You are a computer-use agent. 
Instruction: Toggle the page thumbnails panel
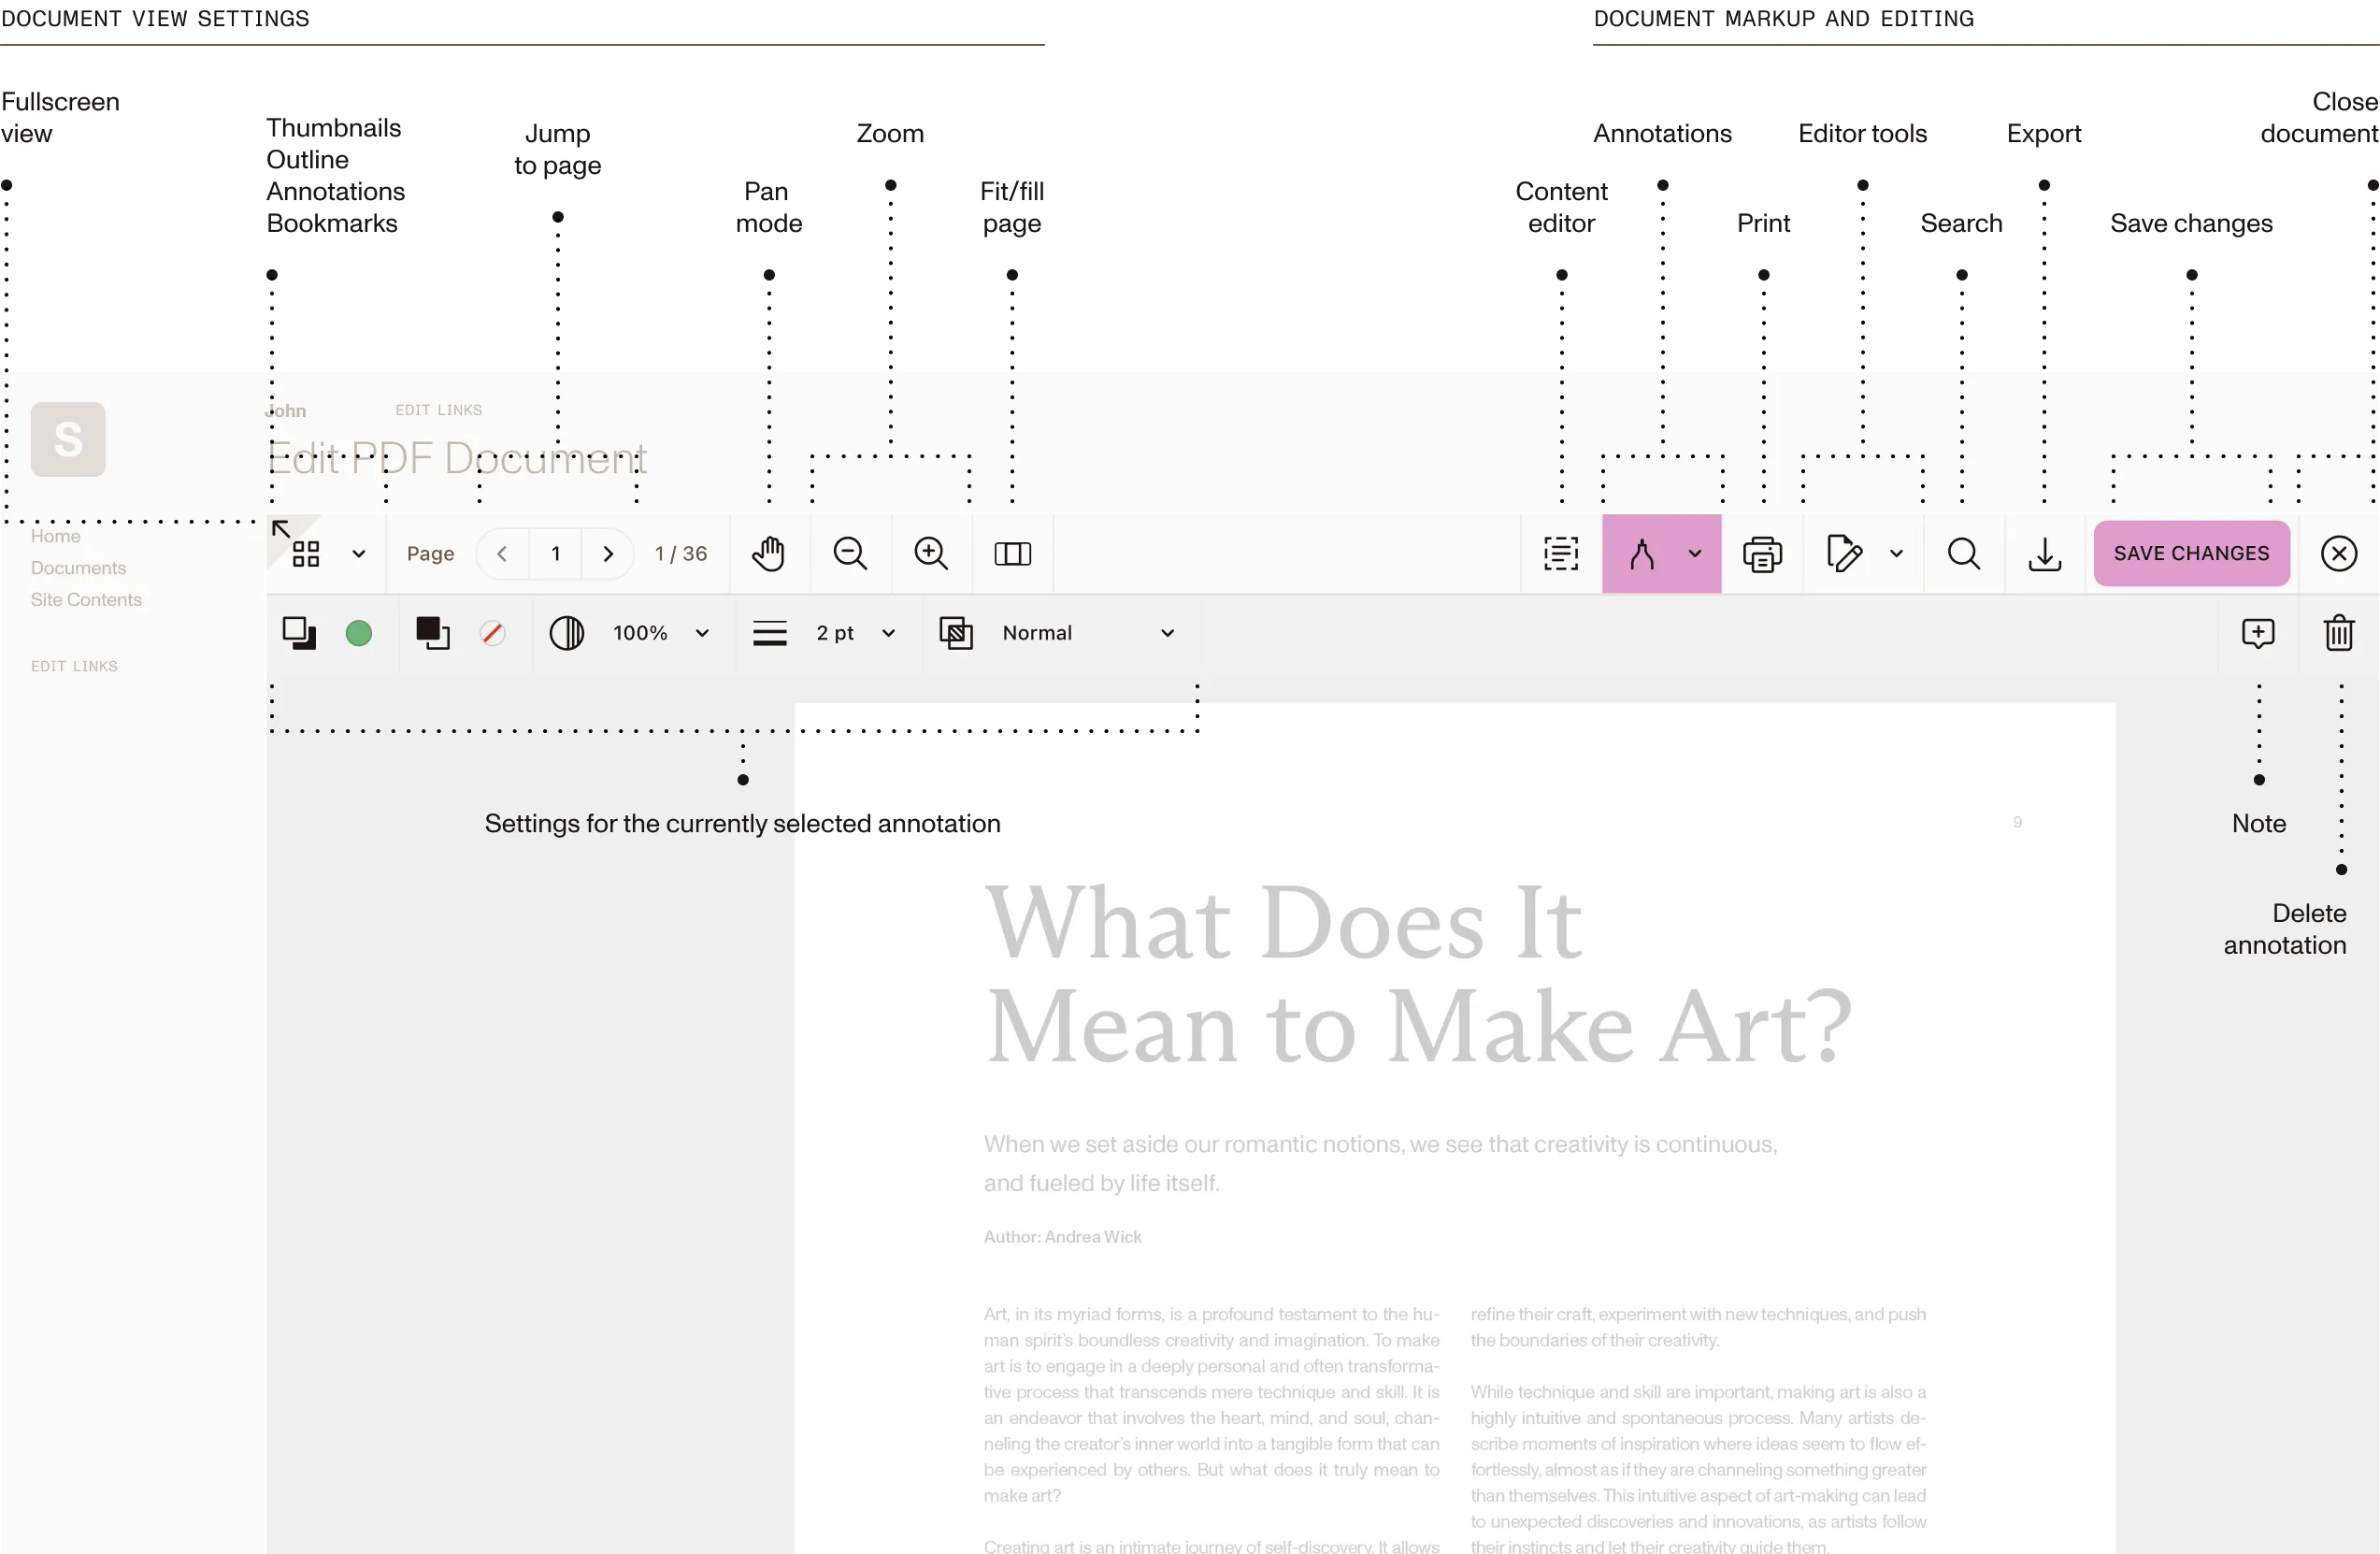[303, 553]
